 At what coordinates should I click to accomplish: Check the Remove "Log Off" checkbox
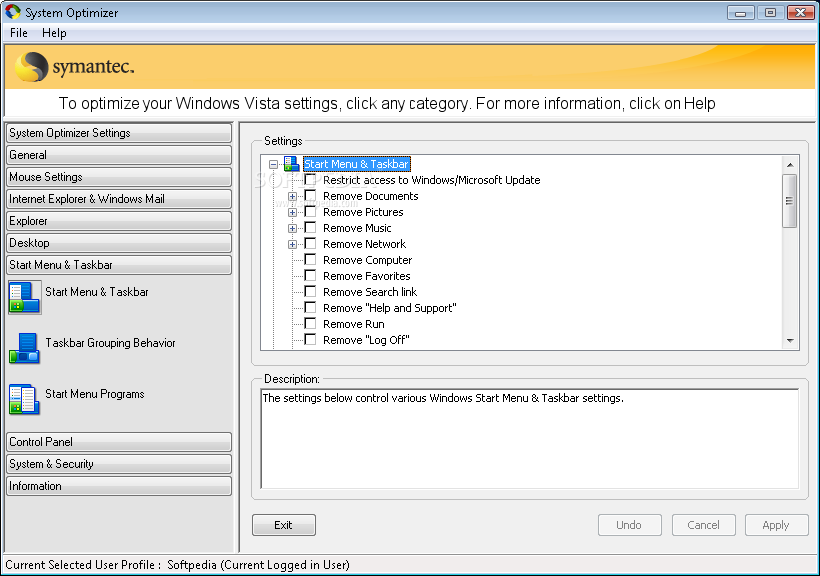310,340
